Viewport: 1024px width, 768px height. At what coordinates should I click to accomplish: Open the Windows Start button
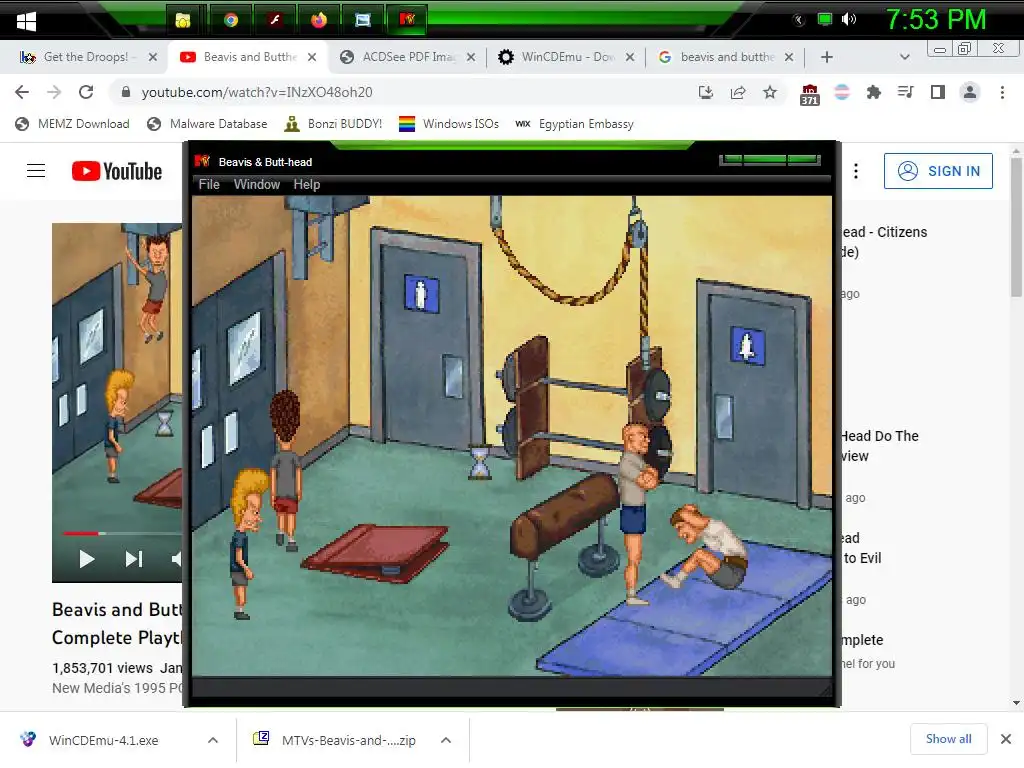(x=26, y=22)
